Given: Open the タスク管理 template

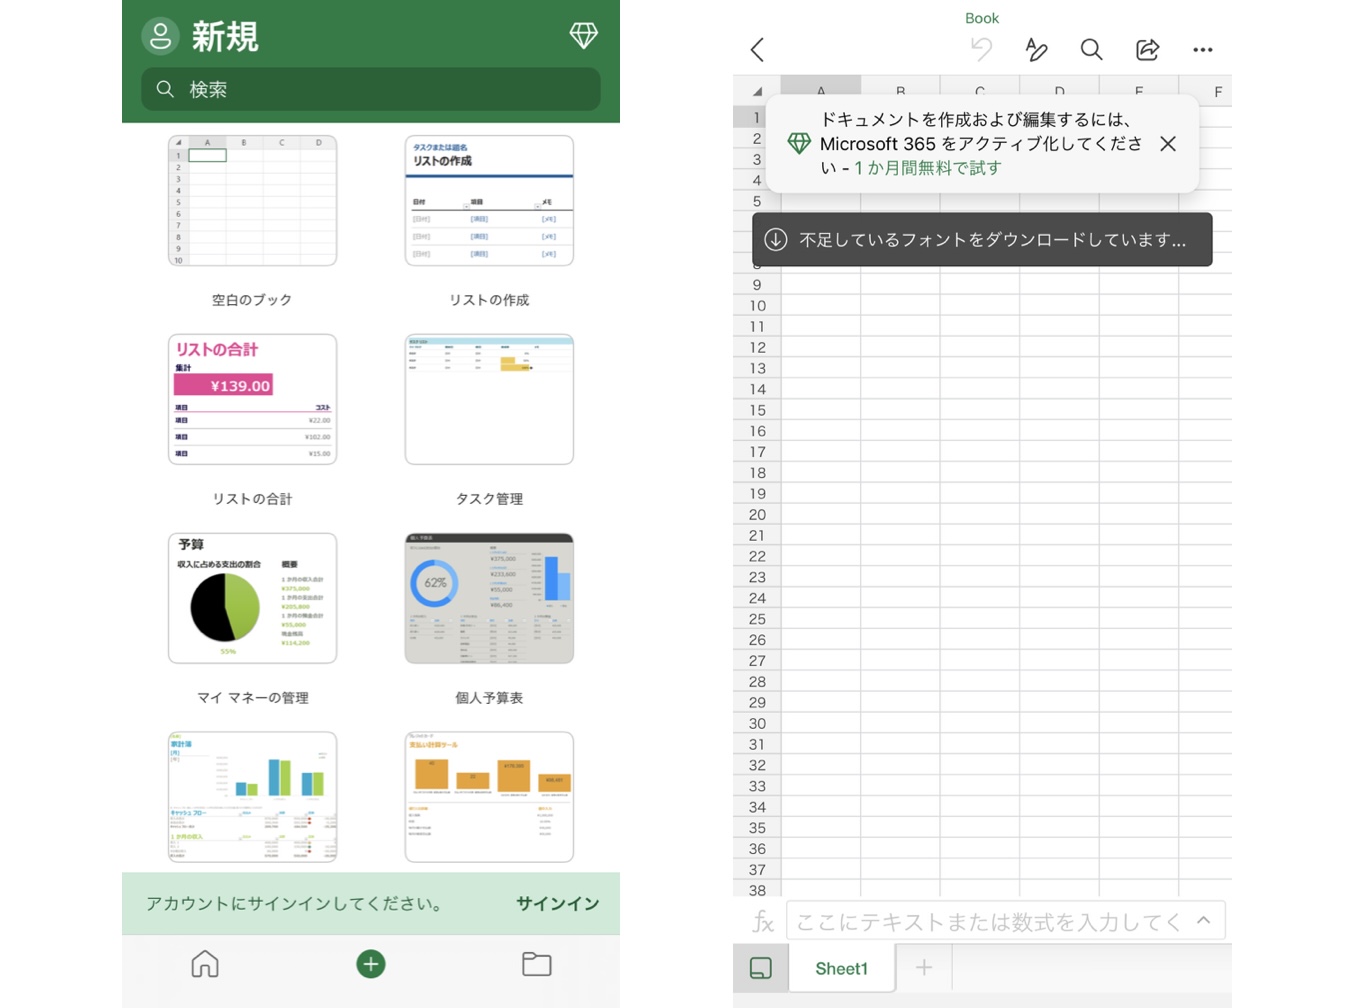Looking at the screenshot, I should click(489, 399).
